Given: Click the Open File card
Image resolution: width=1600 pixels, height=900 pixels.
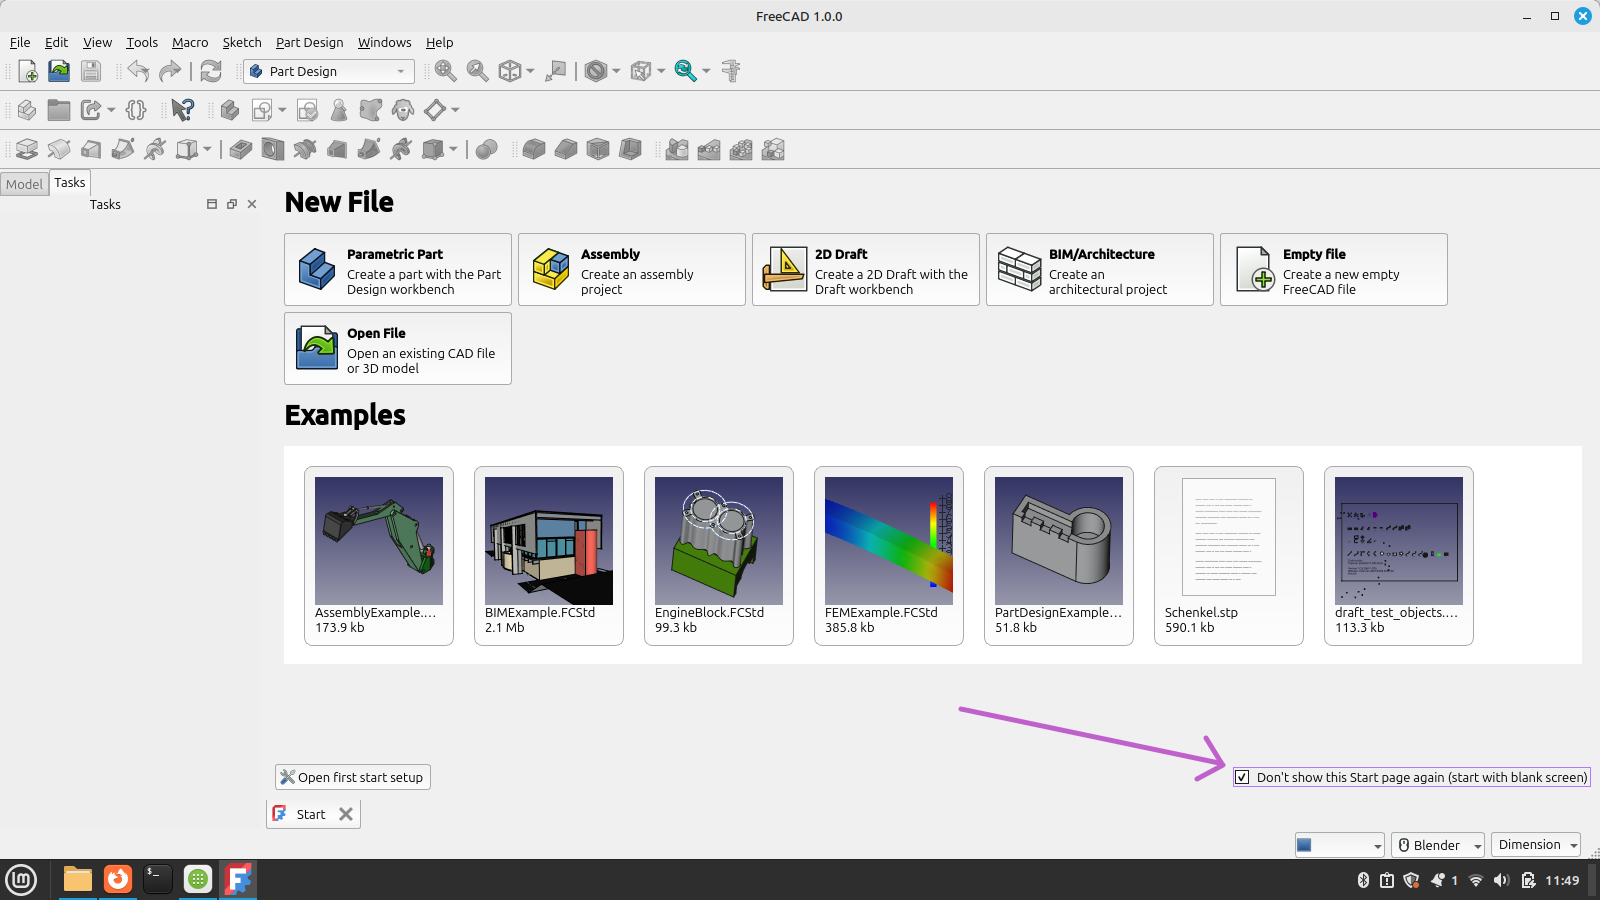Looking at the screenshot, I should click(398, 349).
